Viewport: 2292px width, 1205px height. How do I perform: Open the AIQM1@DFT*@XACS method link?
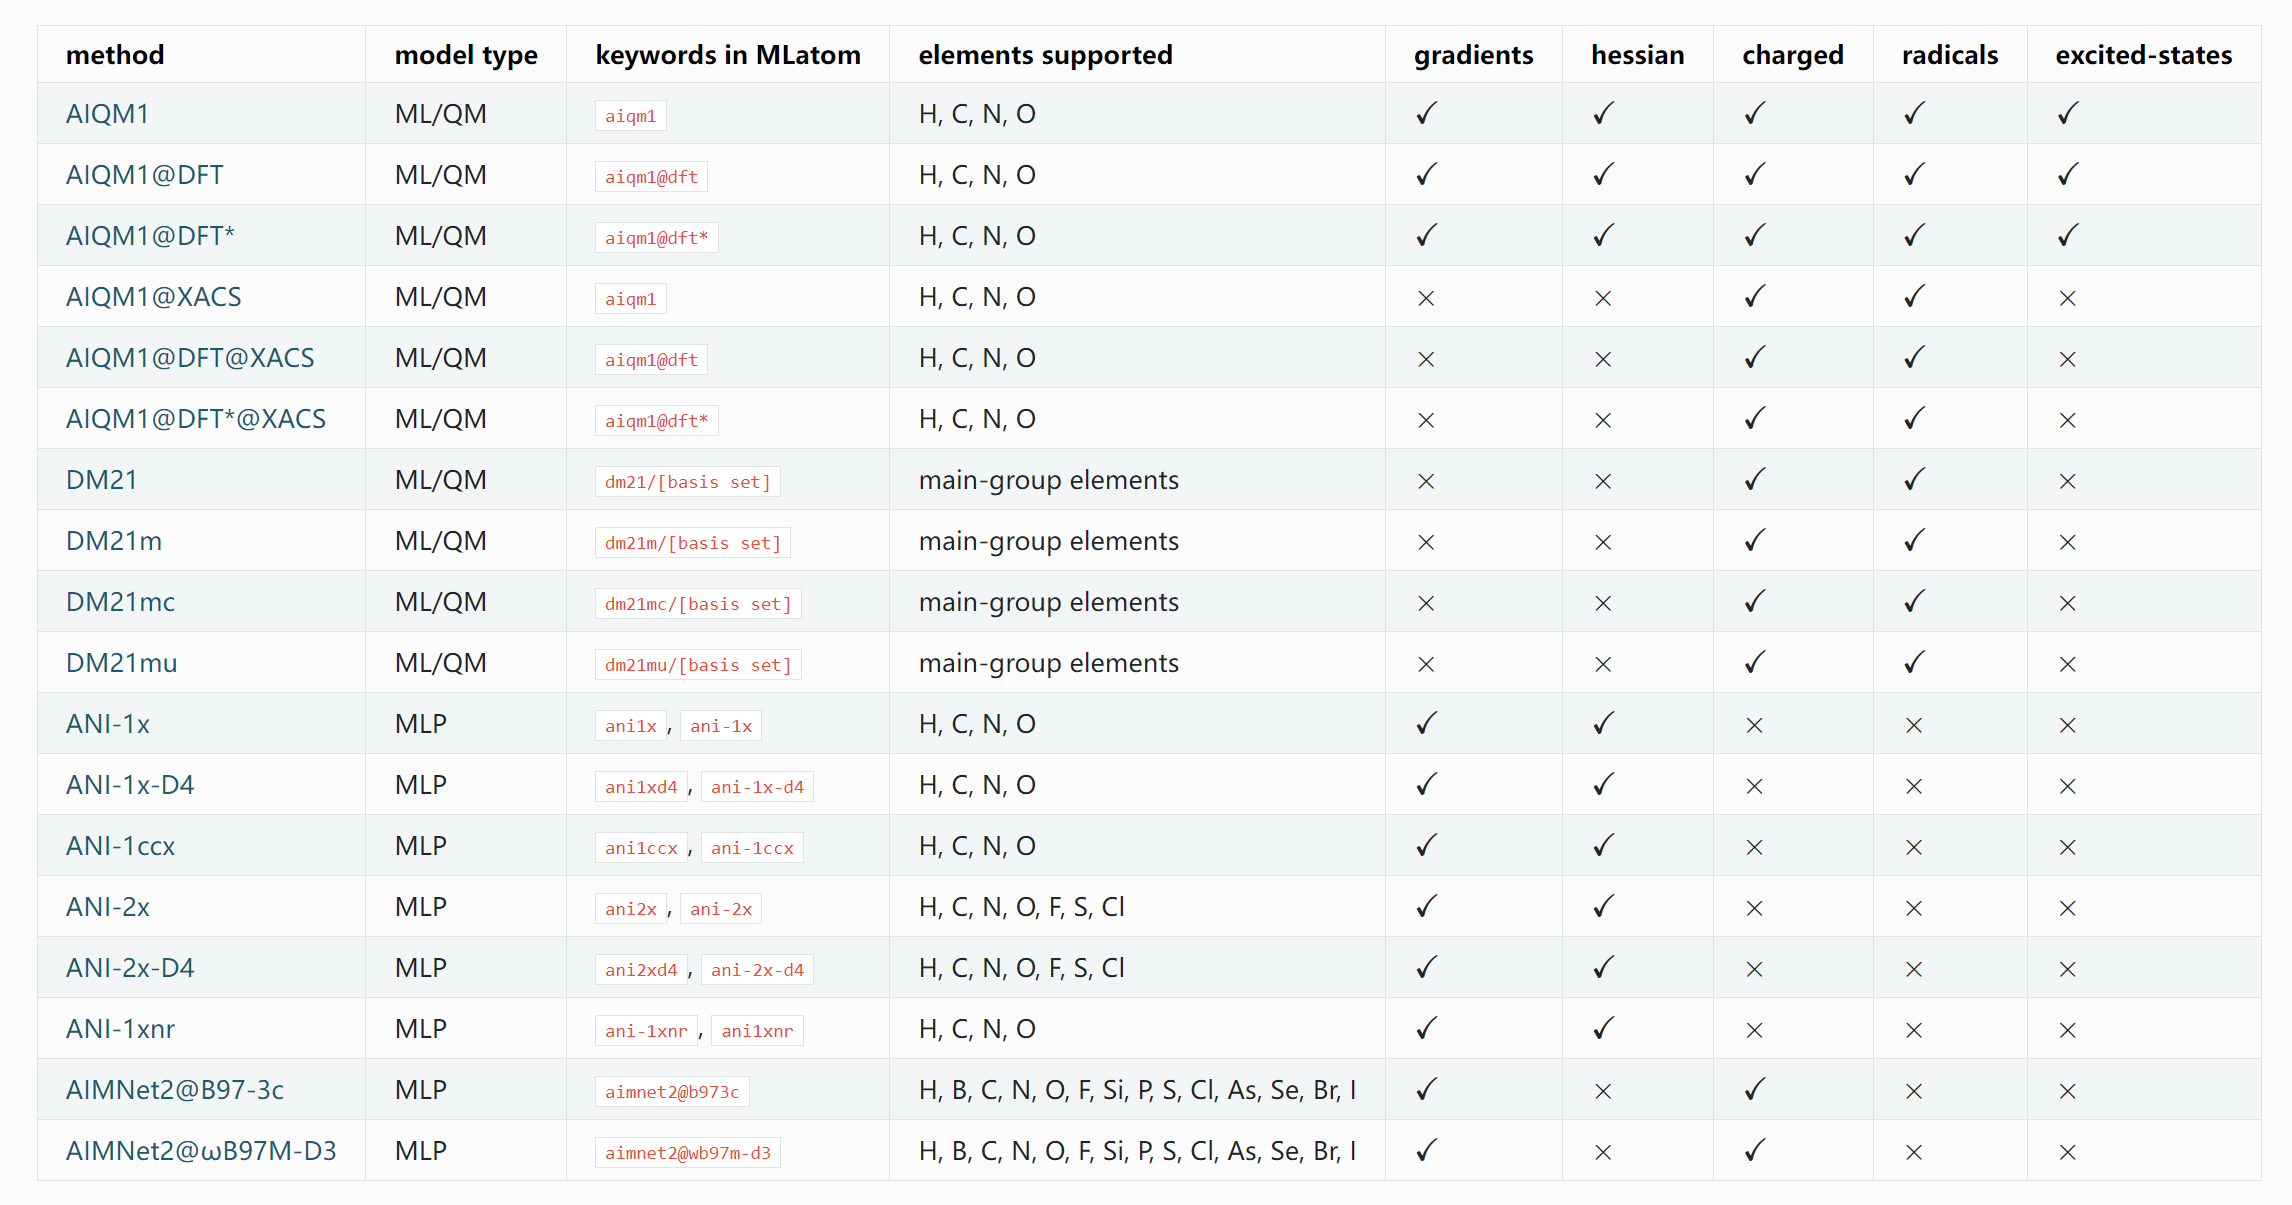pos(196,419)
